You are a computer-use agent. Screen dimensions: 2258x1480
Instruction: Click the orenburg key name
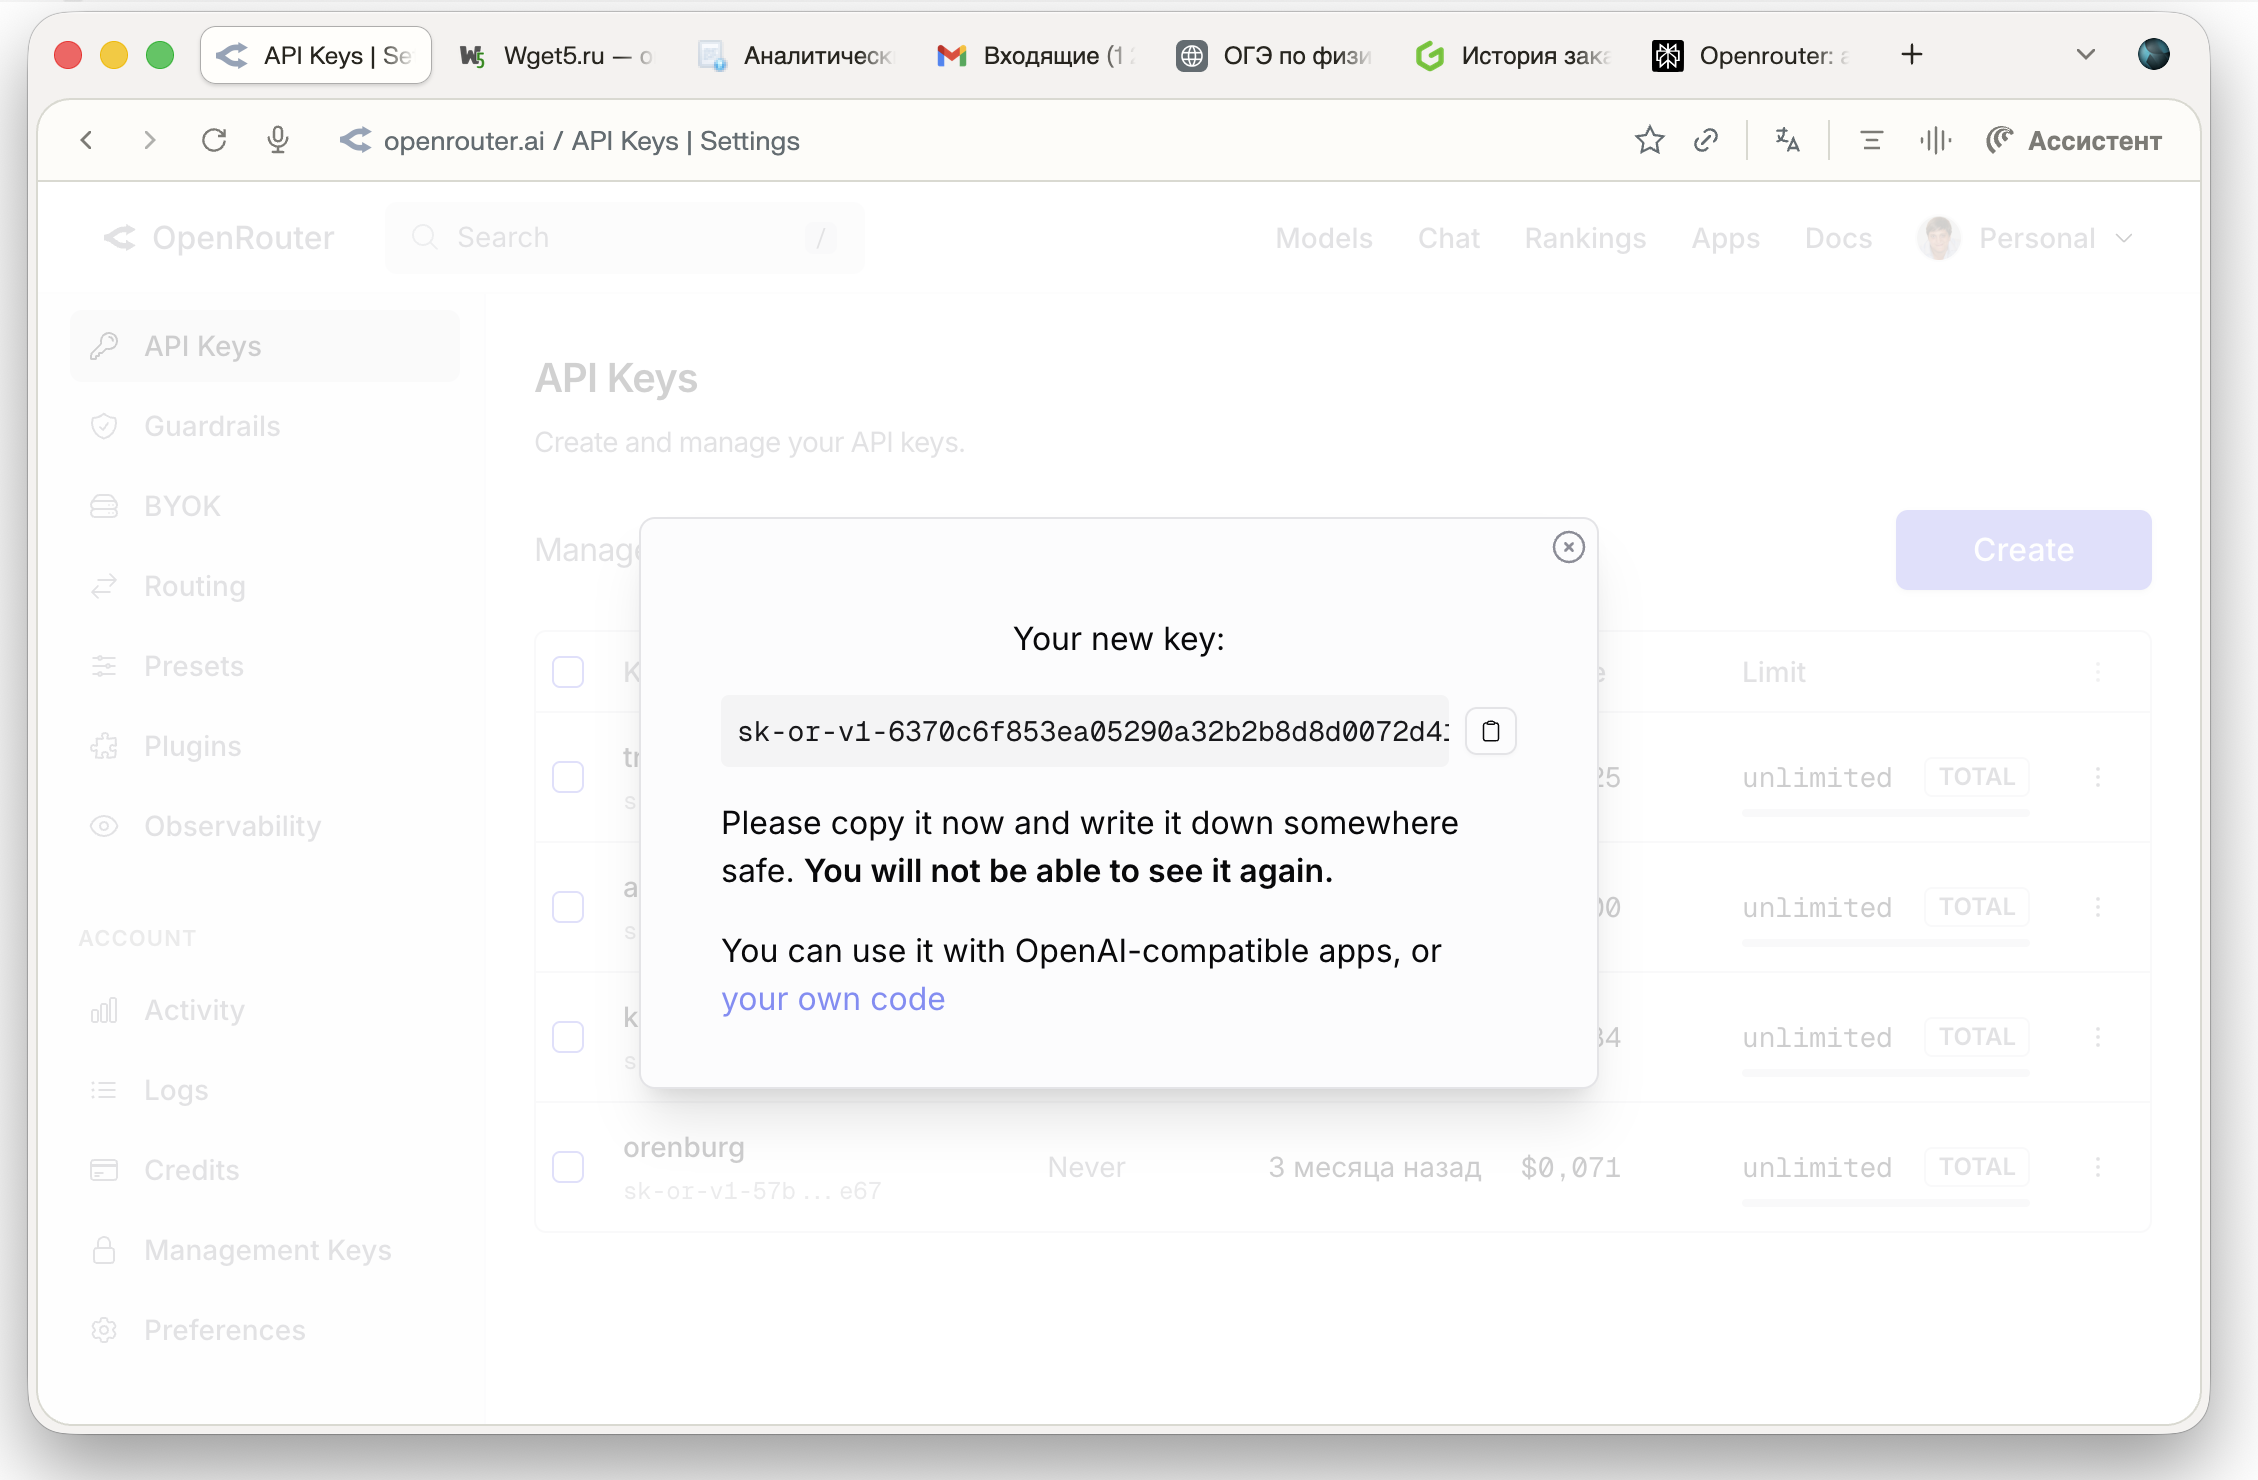(684, 1147)
